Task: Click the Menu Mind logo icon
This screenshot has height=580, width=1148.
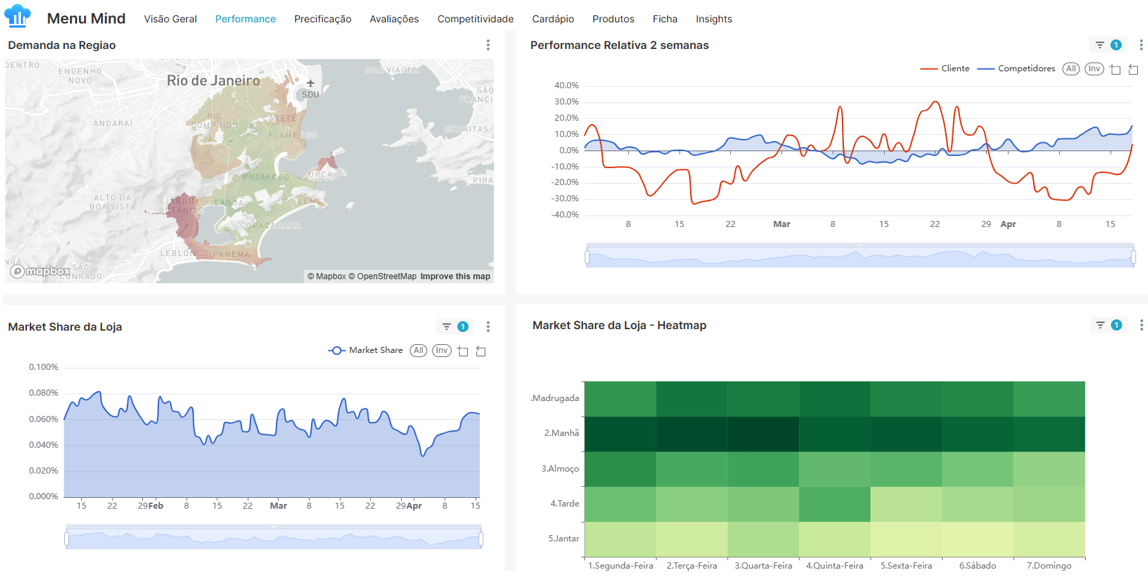Action: click(18, 17)
